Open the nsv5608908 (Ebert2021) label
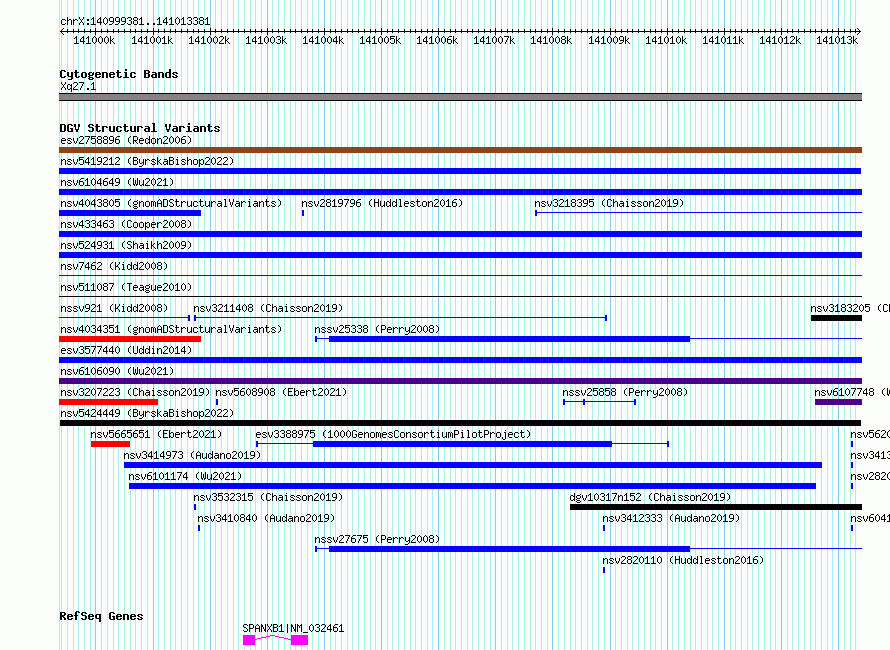 click(281, 392)
